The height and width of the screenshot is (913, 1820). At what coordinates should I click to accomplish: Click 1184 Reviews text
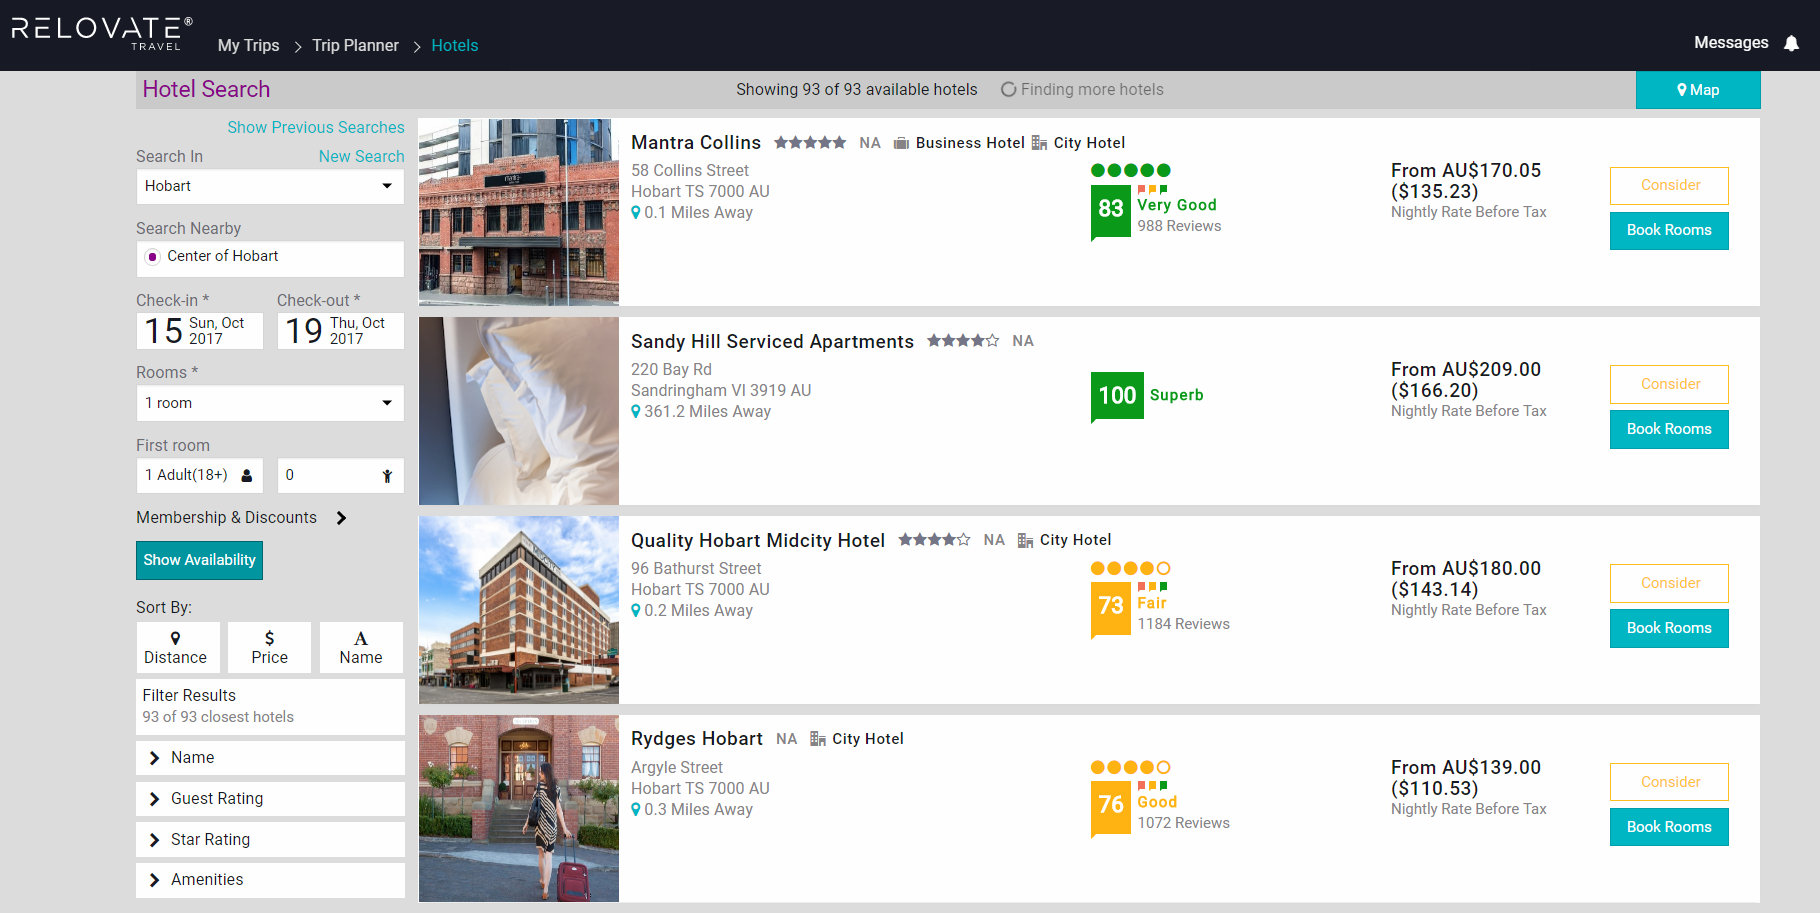[1183, 625]
